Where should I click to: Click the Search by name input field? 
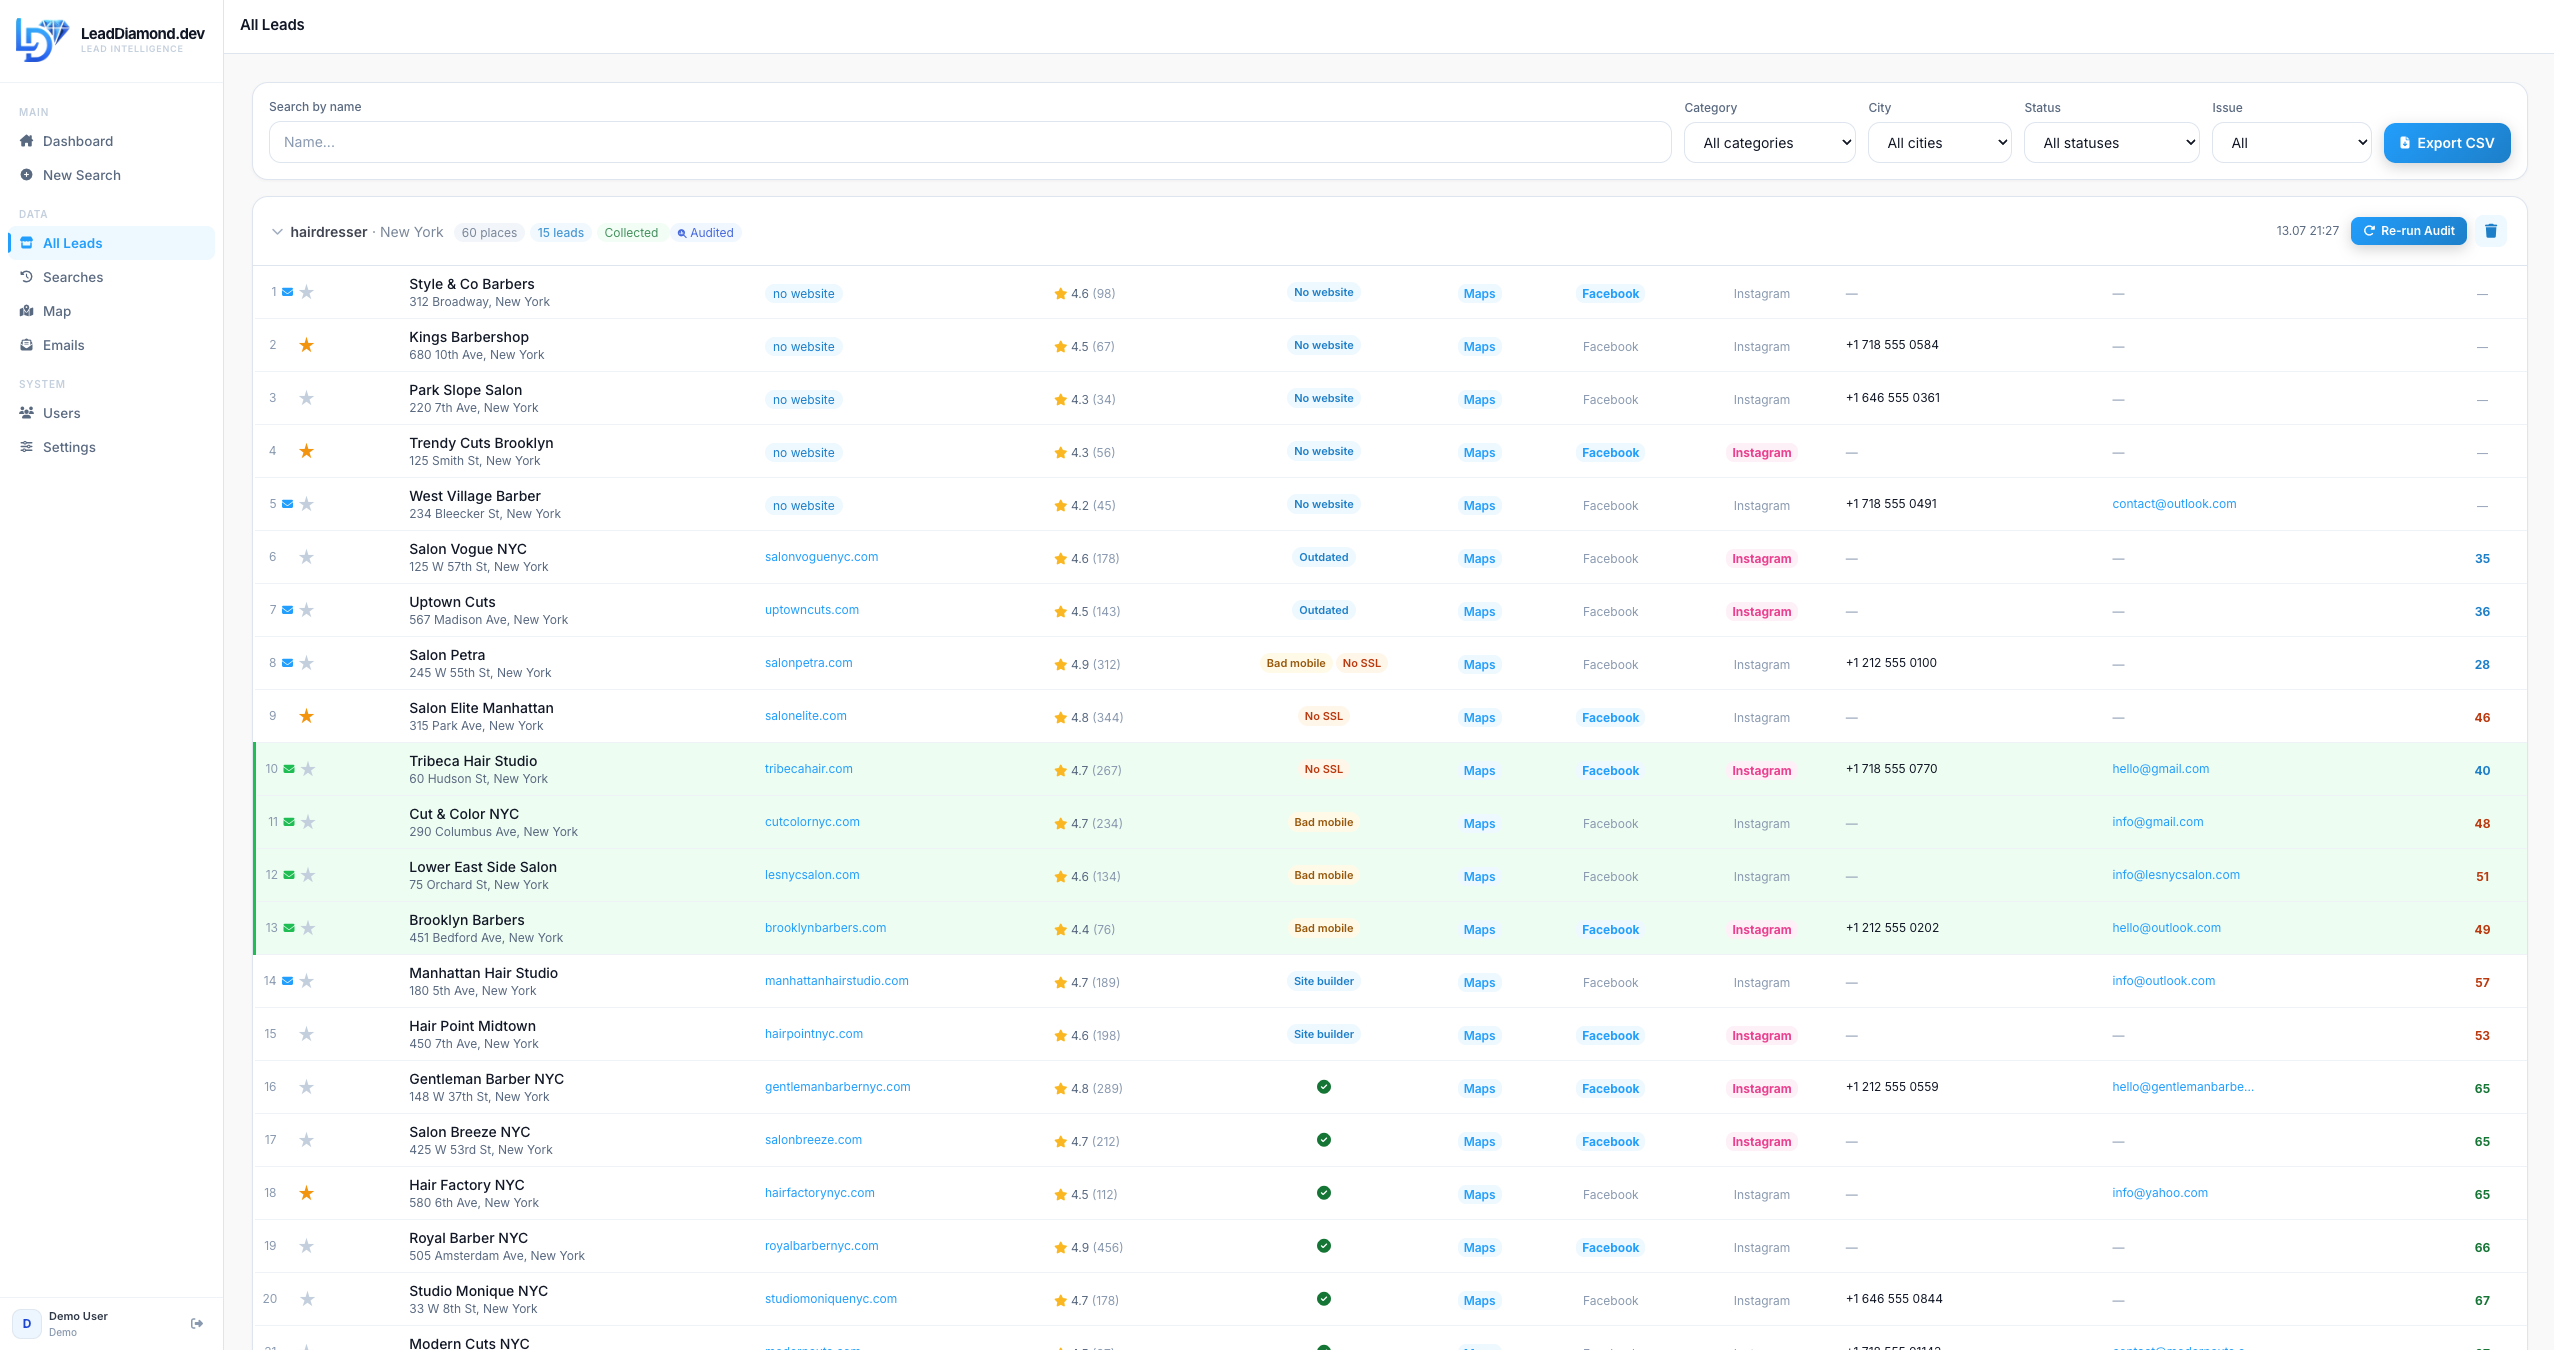(969, 142)
